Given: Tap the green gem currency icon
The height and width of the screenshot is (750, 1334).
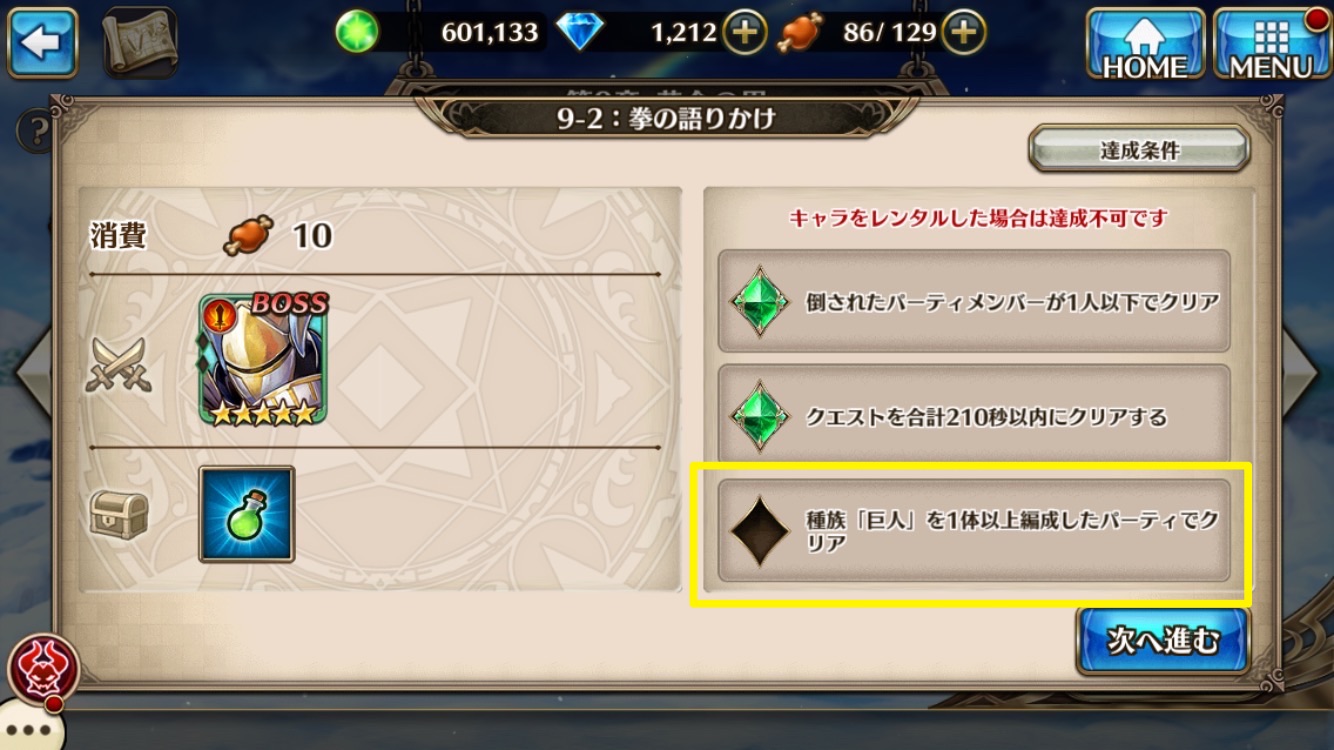Looking at the screenshot, I should pyautogui.click(x=357, y=32).
